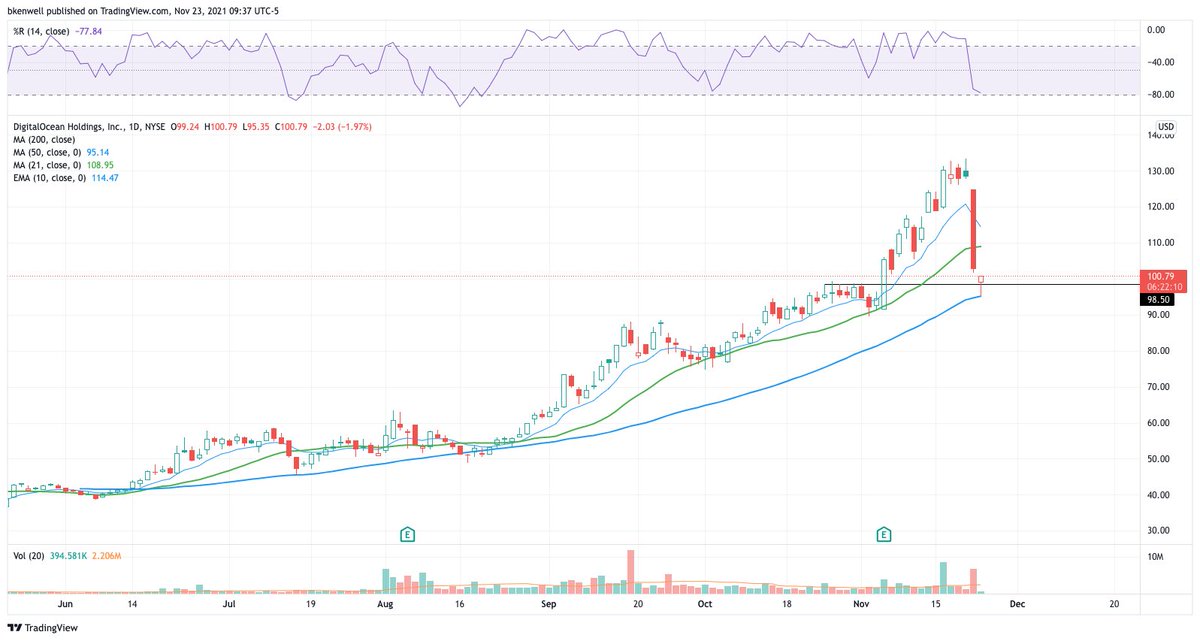Screen dimensions: 1200x641
Task: Click the published-on-TradingView.com header text
Action: 144,10
